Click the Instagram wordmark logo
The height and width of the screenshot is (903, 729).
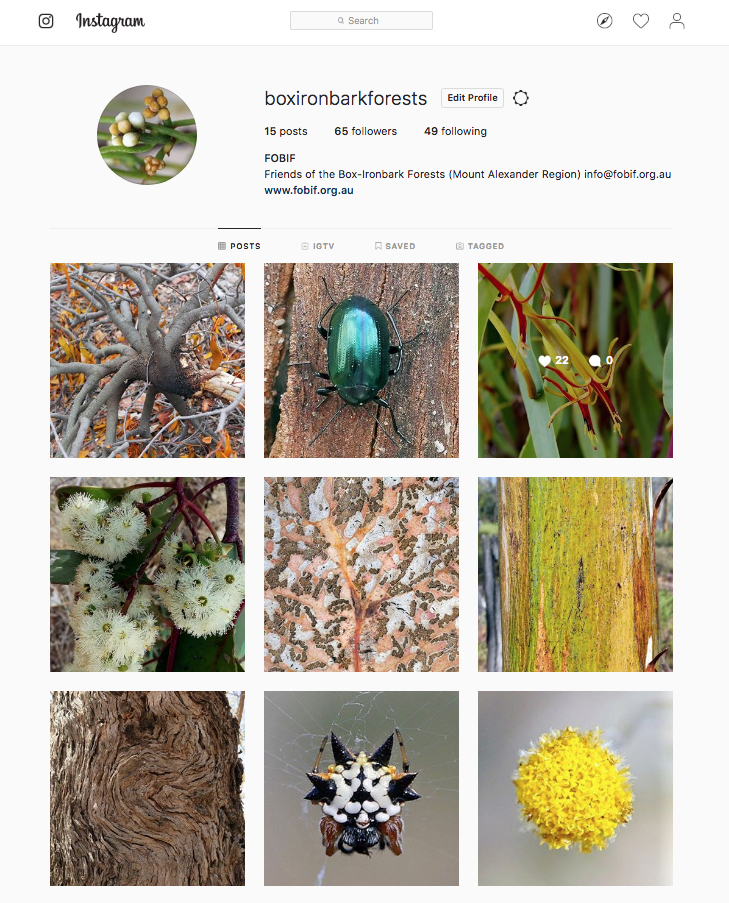click(x=110, y=22)
